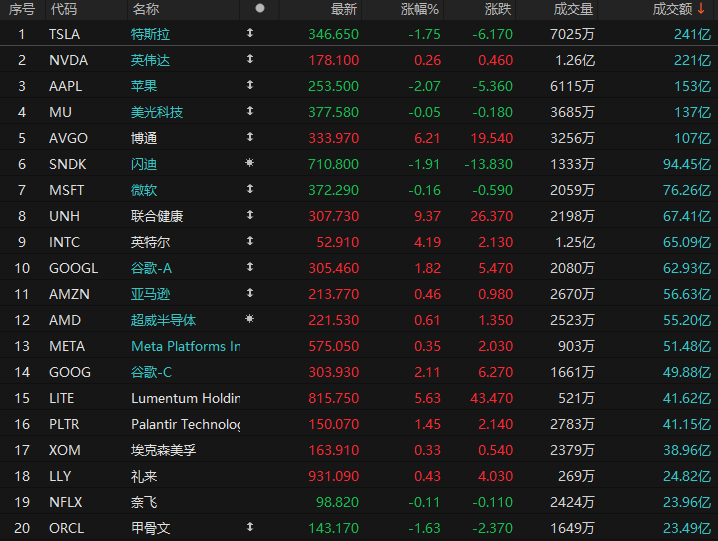This screenshot has width=718, height=541.
Task: Open stock name 超威半导体
Action: (x=163, y=320)
